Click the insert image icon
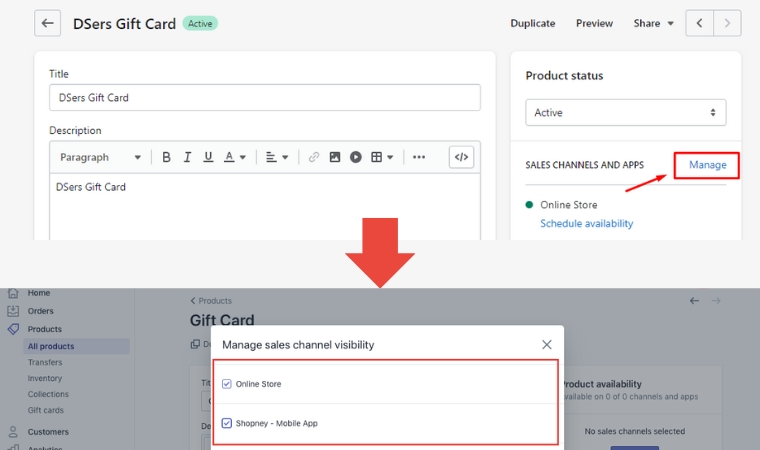Screen dimensions: 760x450 [334, 157]
